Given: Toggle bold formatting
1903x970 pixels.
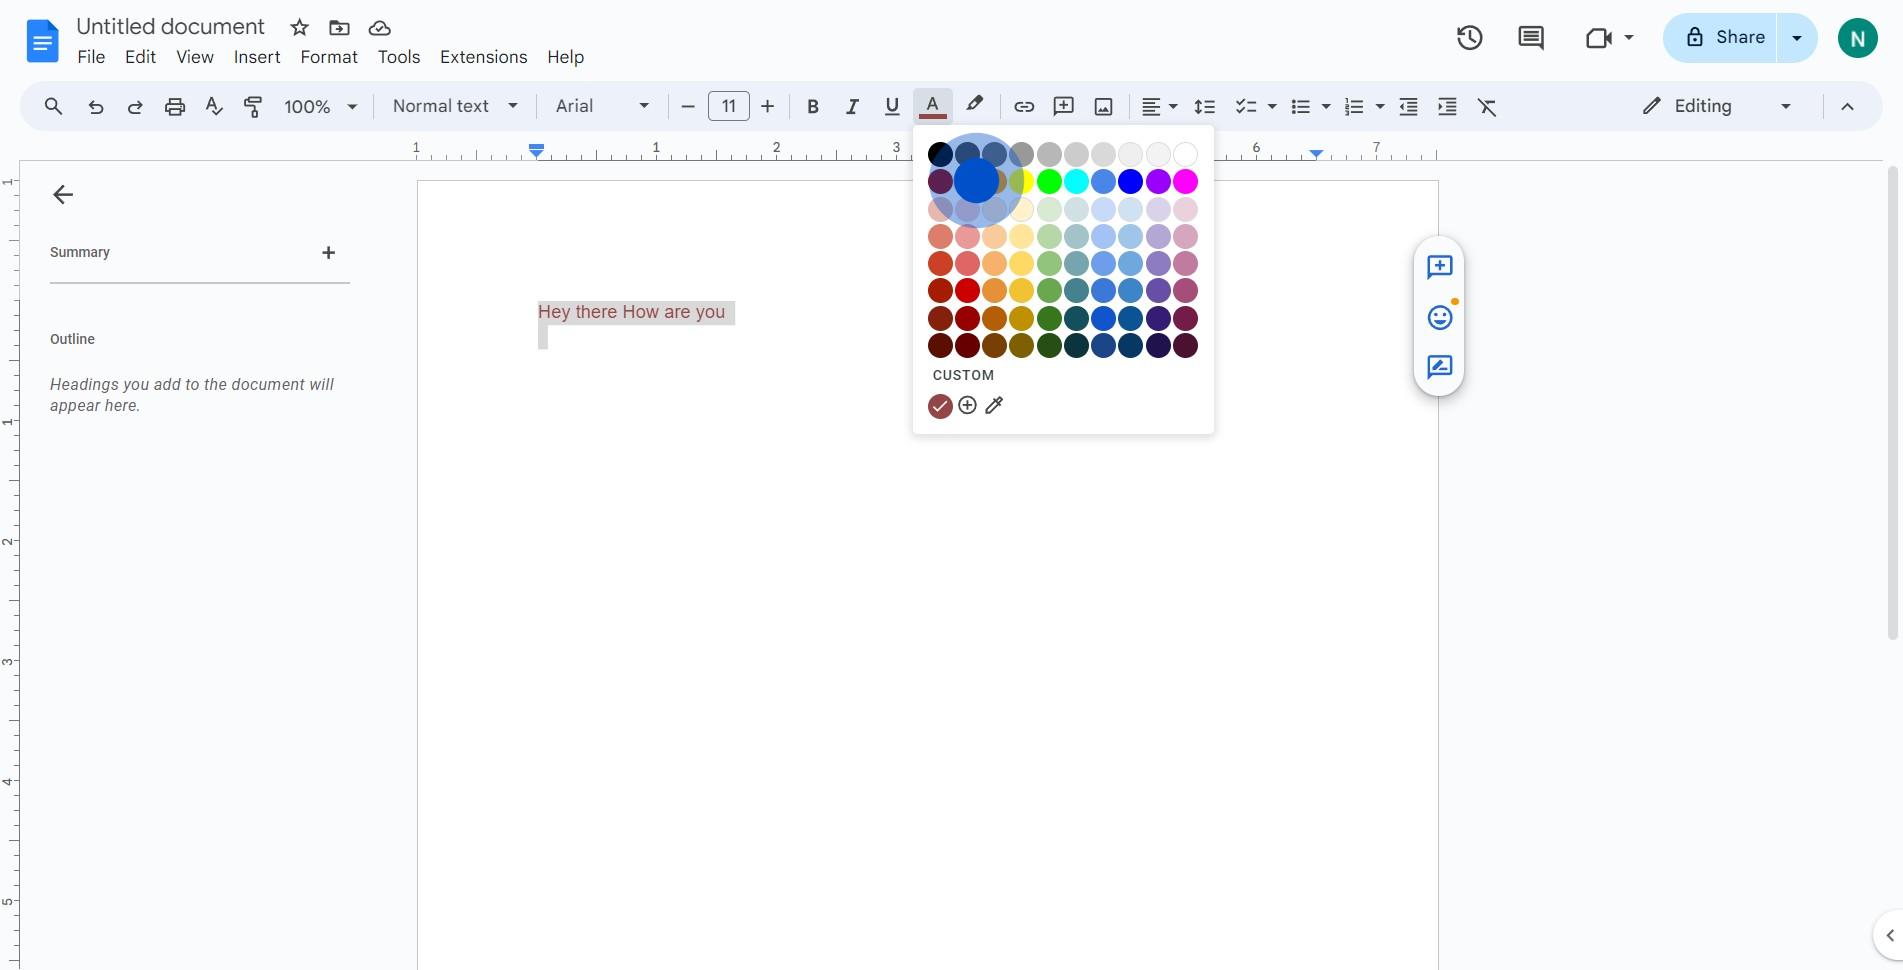Looking at the screenshot, I should 813,107.
